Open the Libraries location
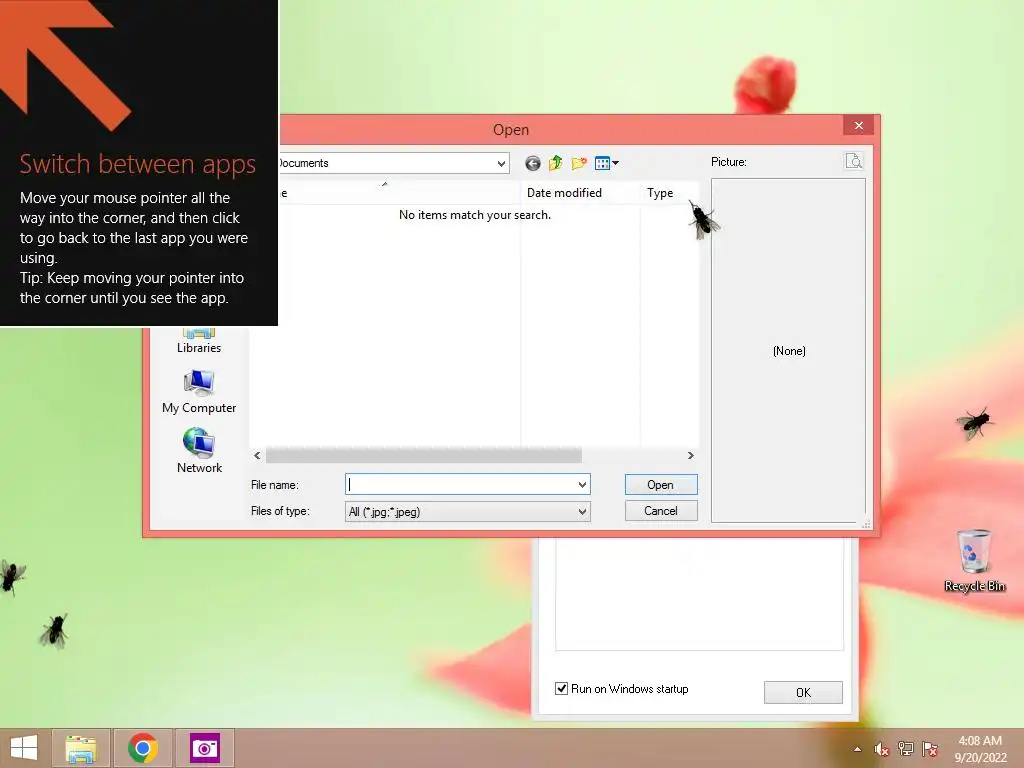This screenshot has height=768, width=1024. 199,342
